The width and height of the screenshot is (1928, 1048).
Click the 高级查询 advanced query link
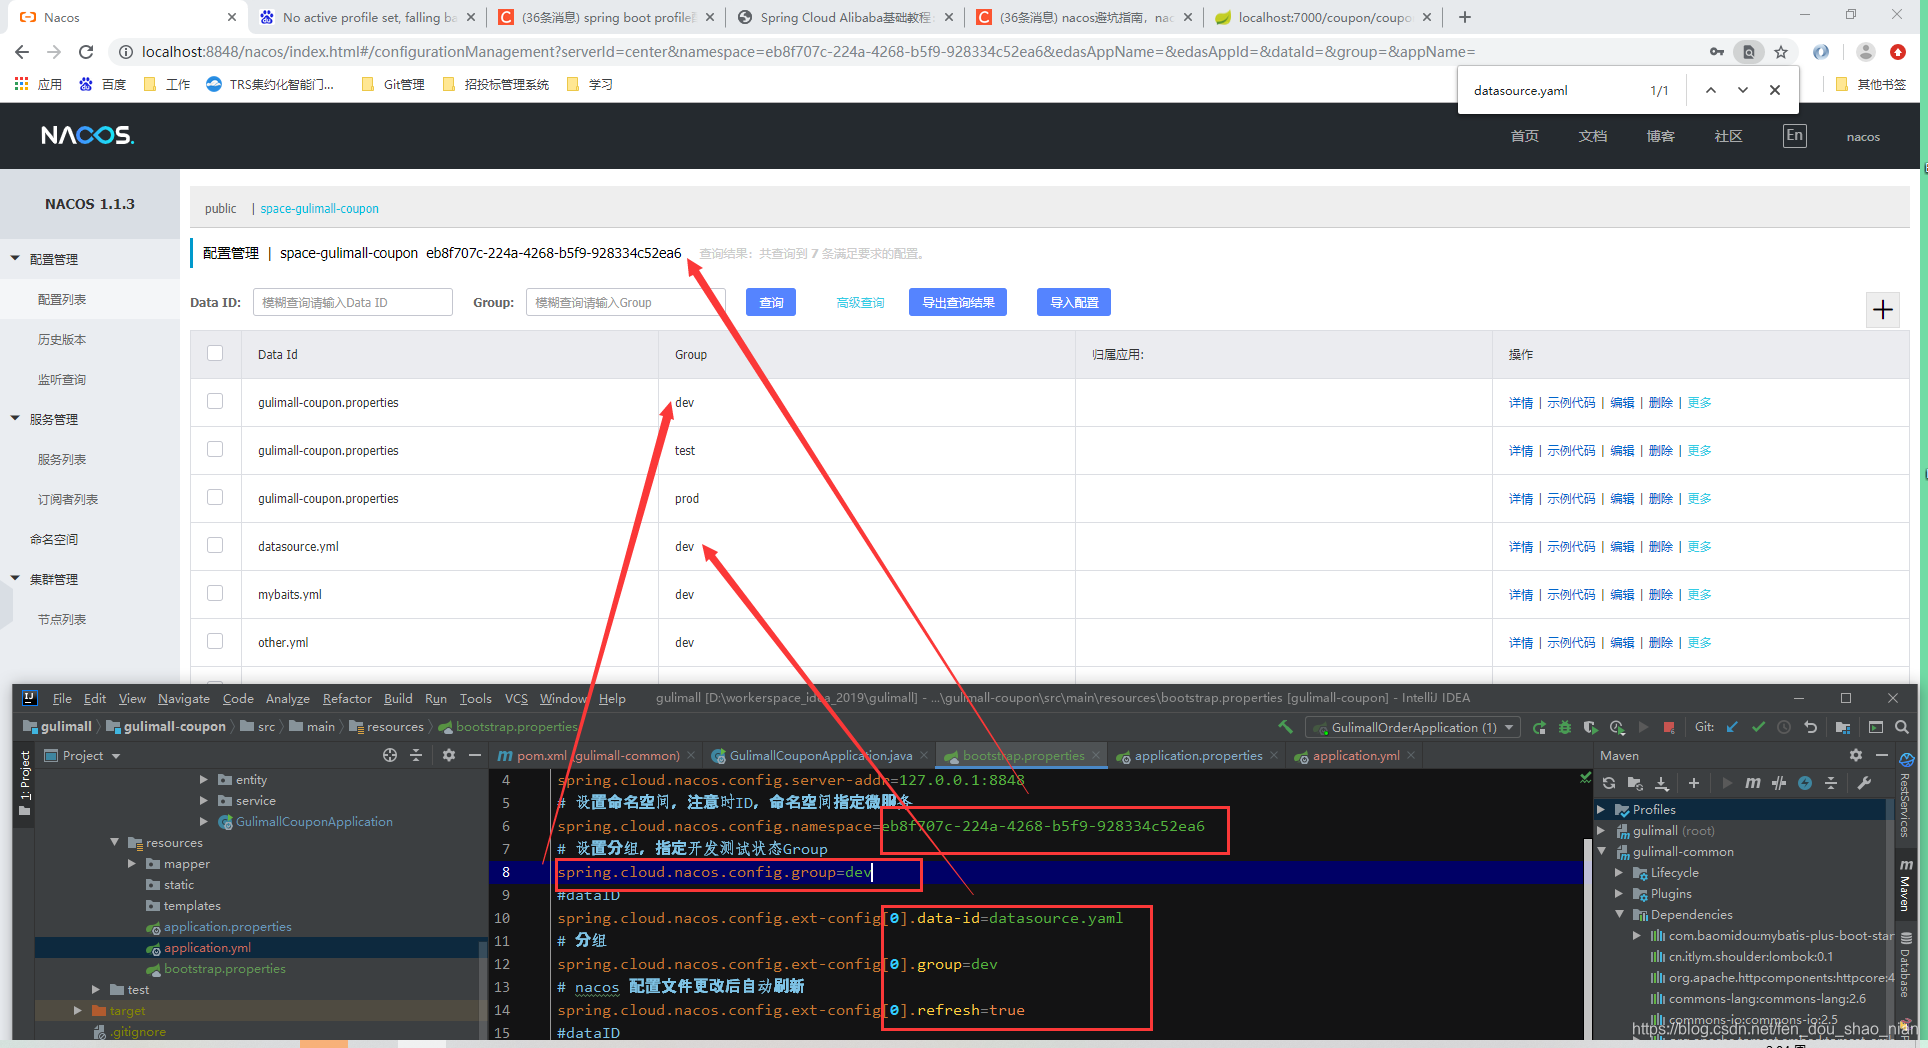(860, 302)
